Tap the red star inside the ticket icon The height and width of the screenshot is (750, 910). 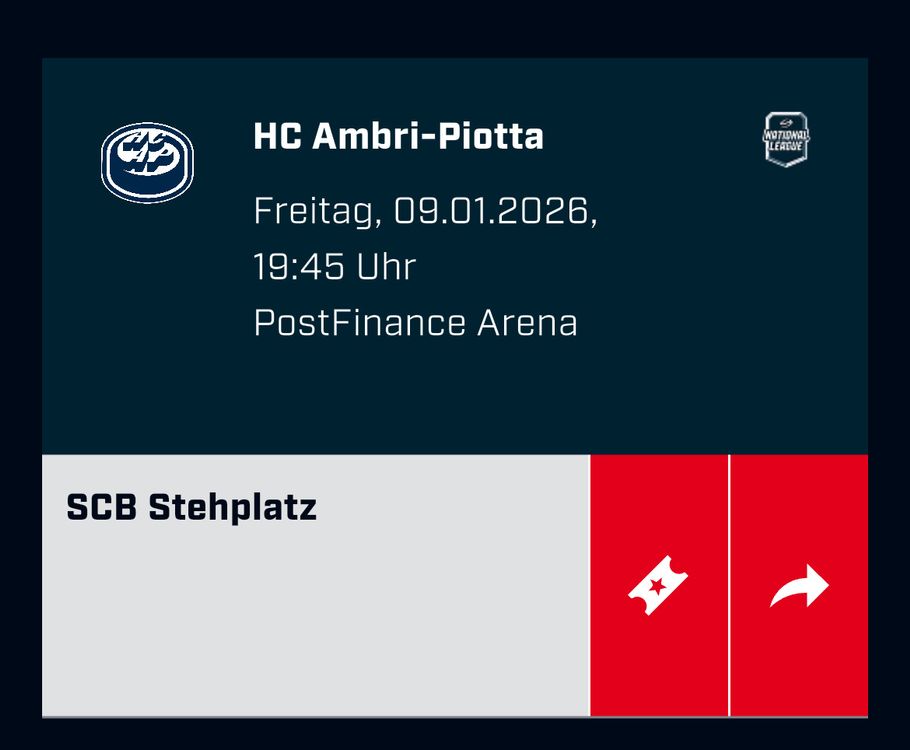[658, 586]
